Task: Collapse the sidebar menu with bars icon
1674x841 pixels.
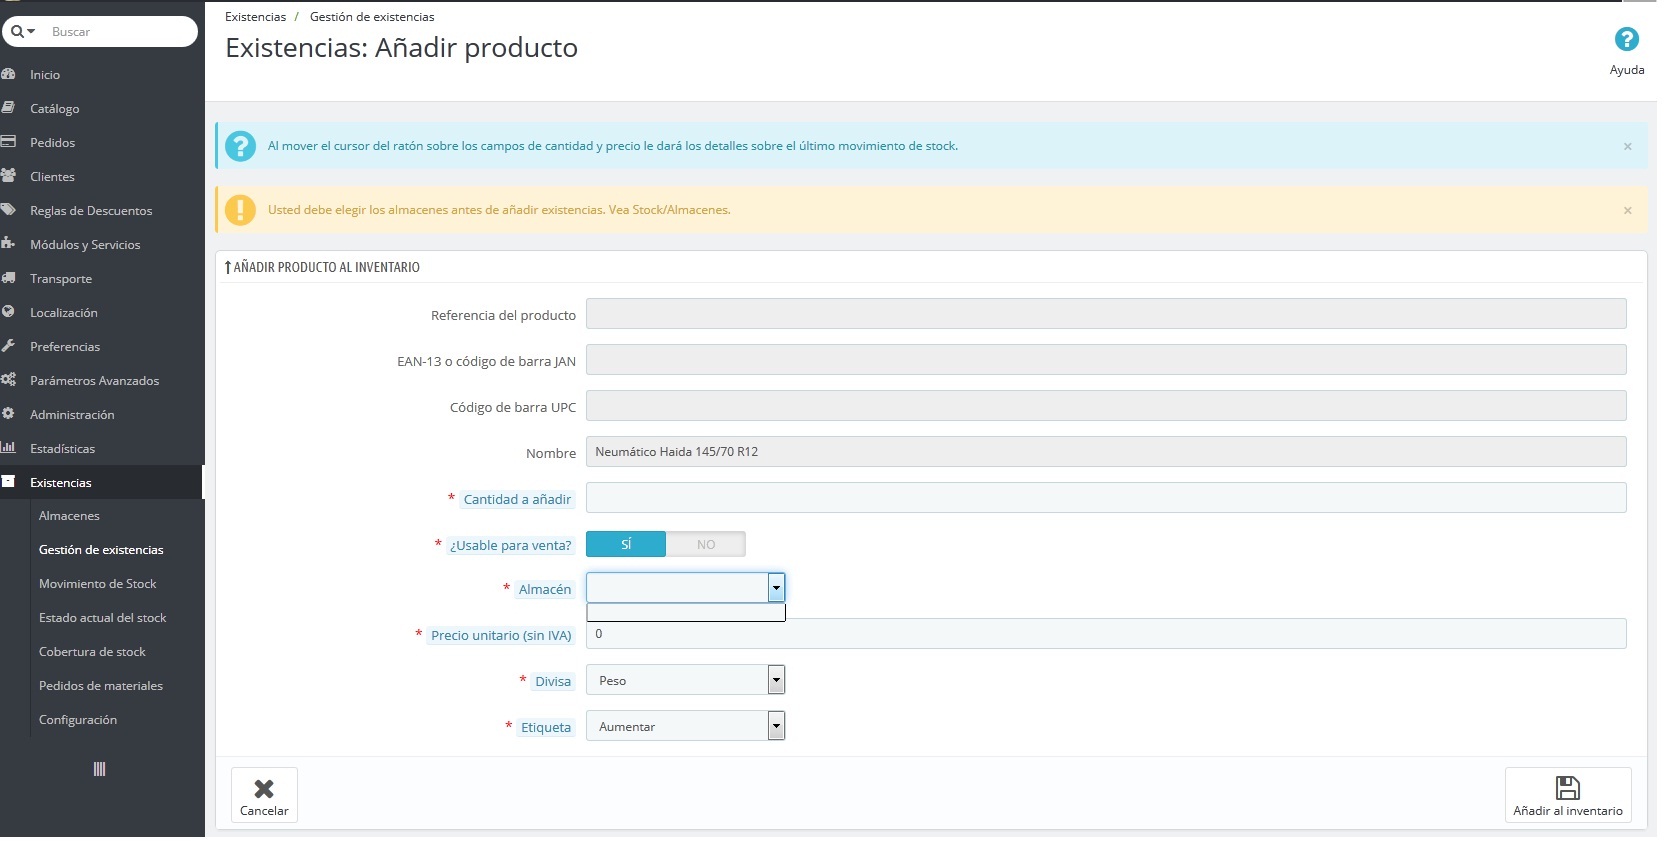Action: [99, 769]
